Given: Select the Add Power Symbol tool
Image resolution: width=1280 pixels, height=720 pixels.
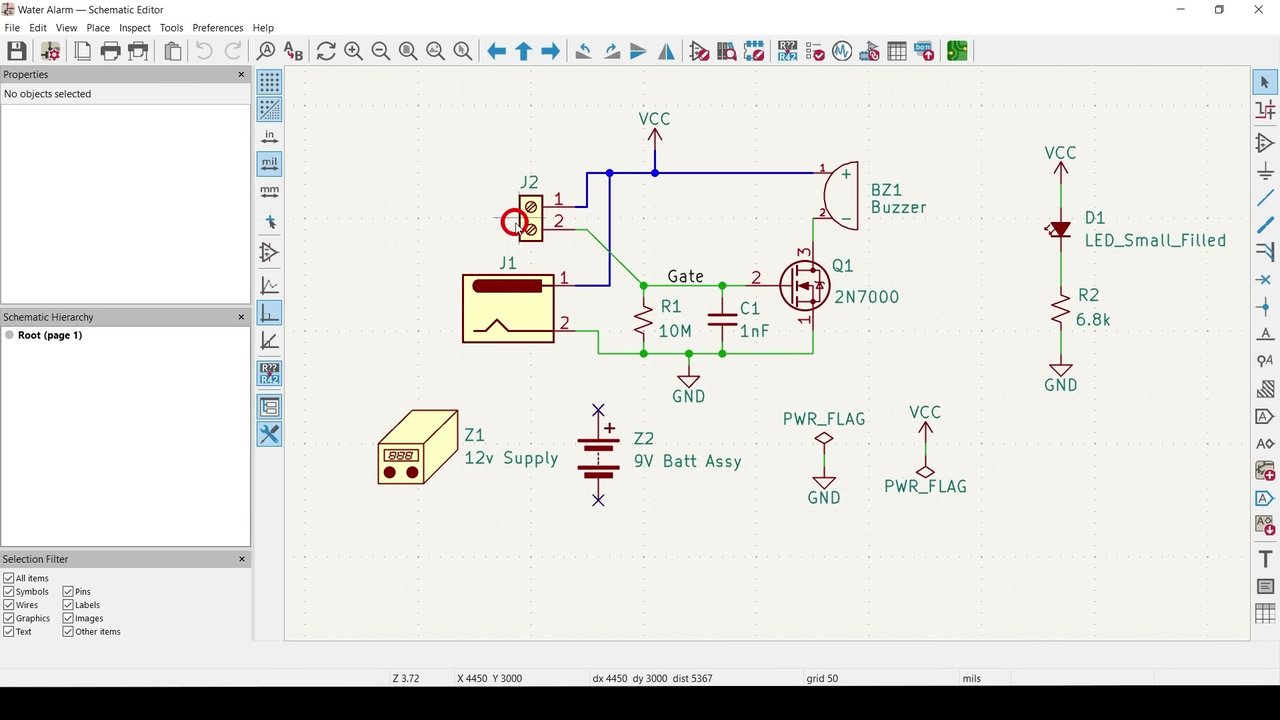Looking at the screenshot, I should 1265,171.
